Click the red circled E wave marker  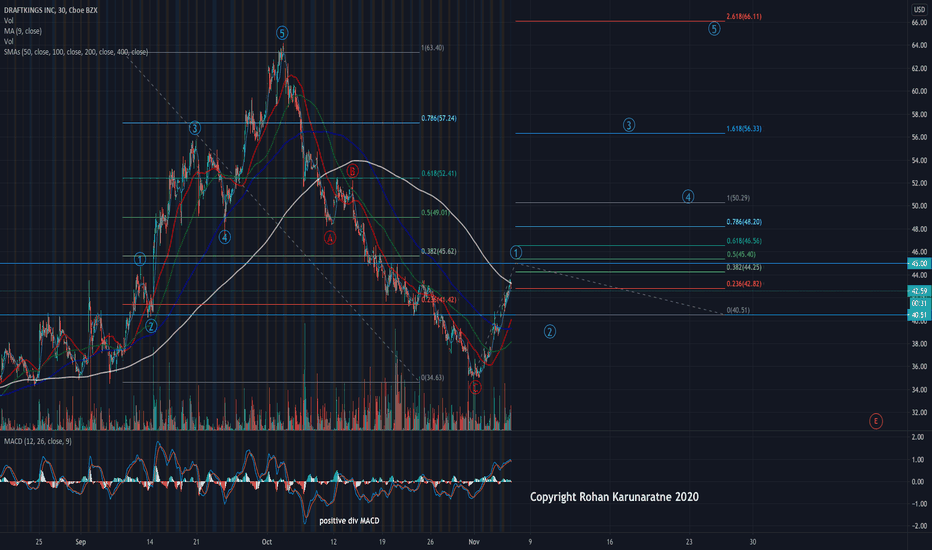click(876, 421)
